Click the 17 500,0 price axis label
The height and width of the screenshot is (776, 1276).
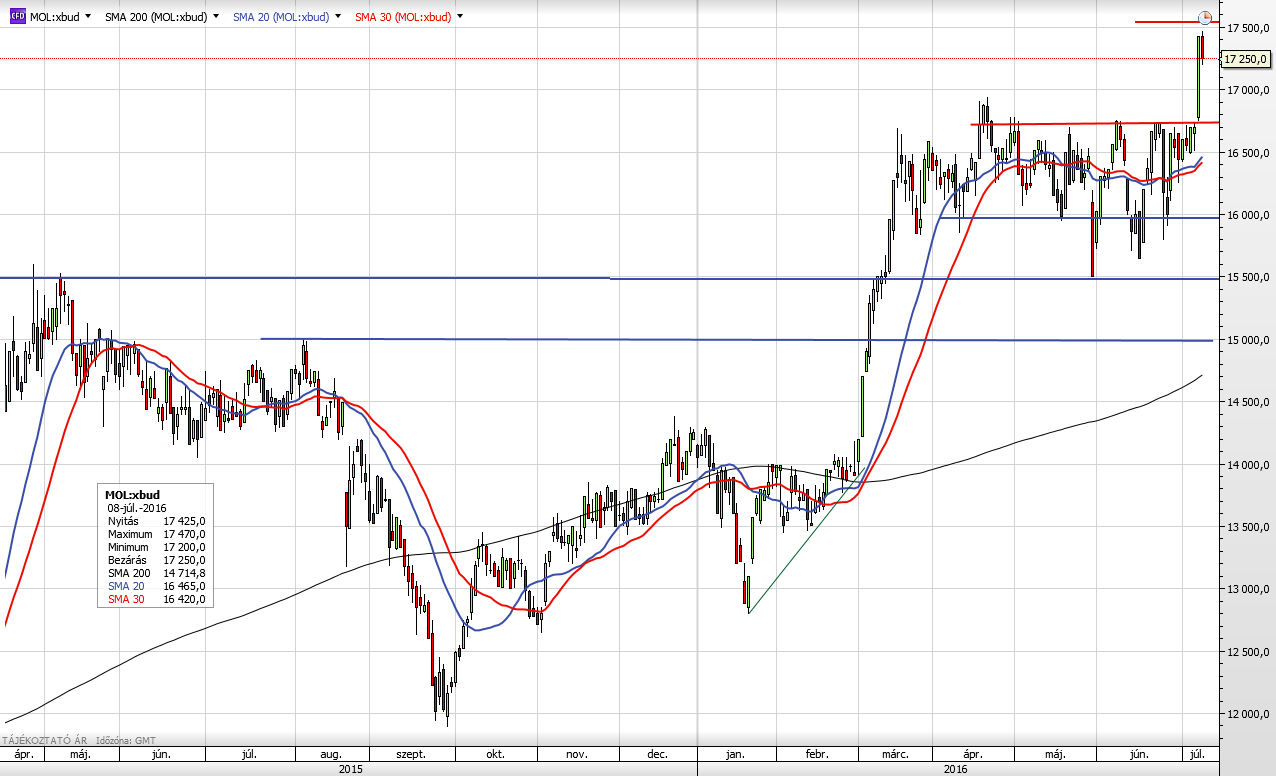(x=1247, y=27)
